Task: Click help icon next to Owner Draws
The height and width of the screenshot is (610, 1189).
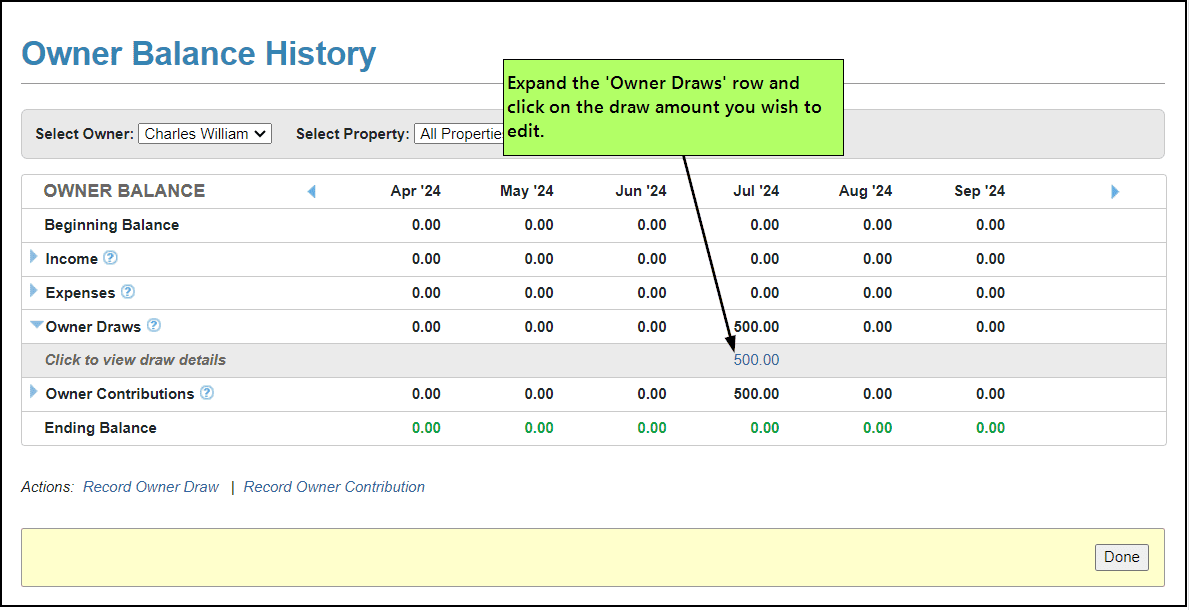Action: click(154, 326)
